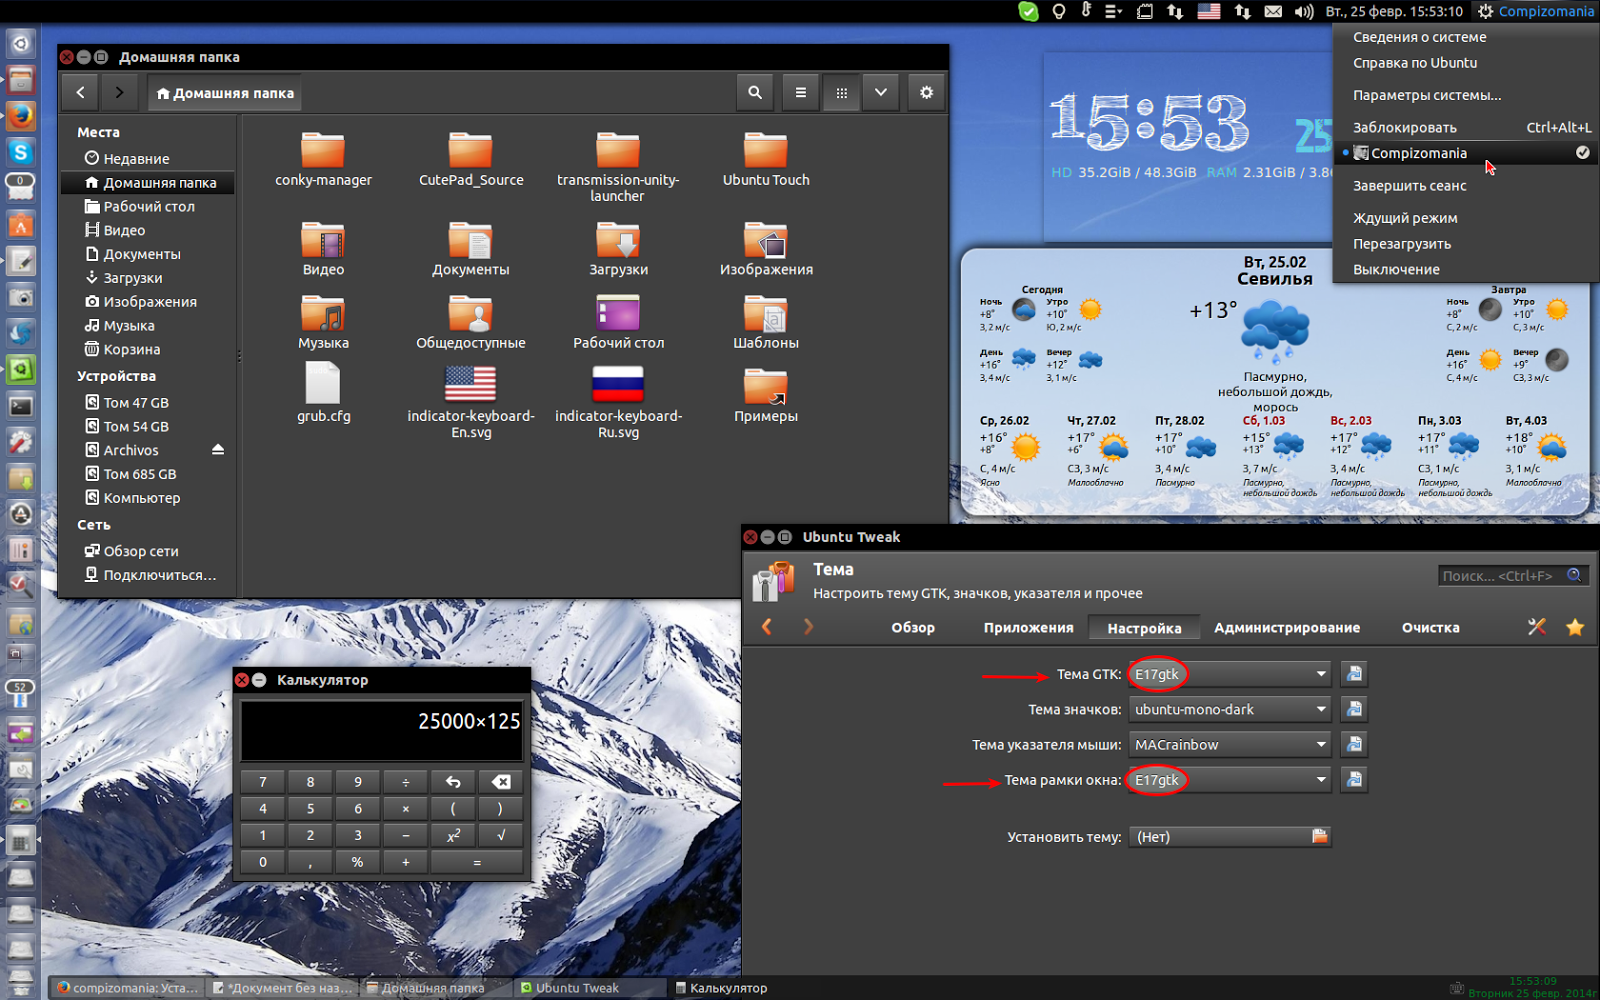This screenshot has height=1000, width=1600.
Task: Open the CutePad_Source folder
Action: coord(471,160)
